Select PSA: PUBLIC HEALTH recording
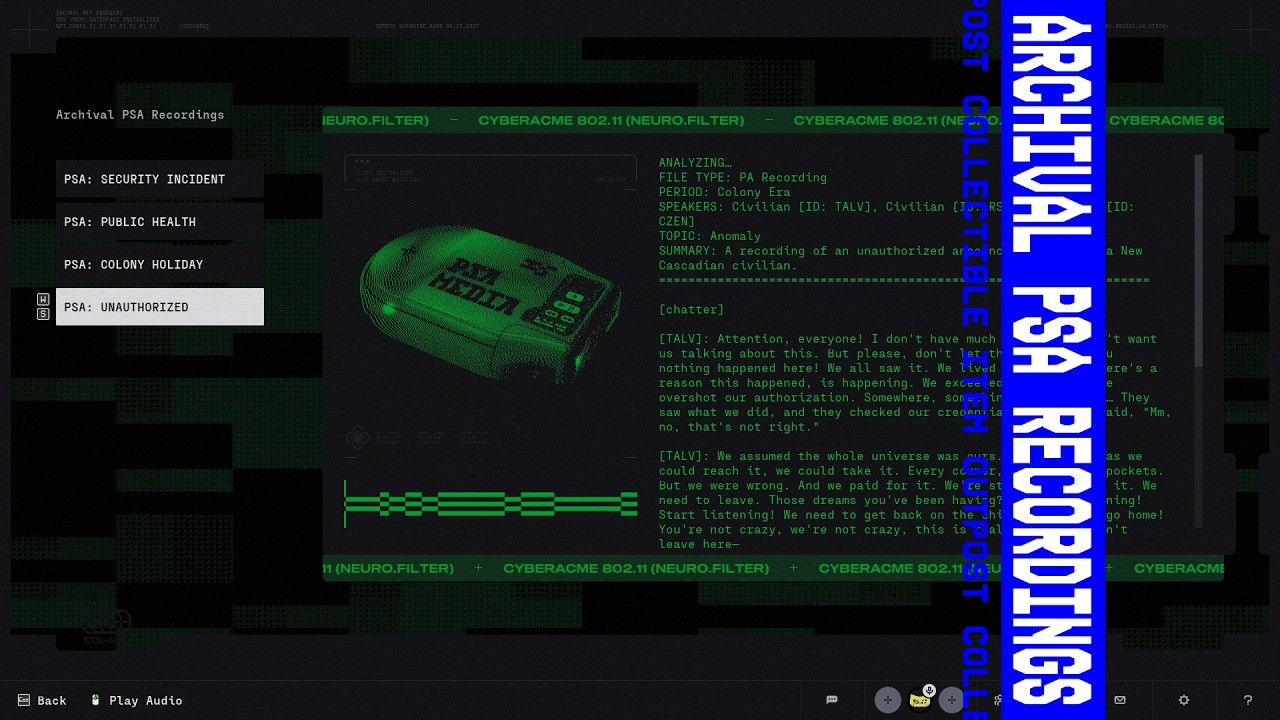 coord(160,222)
